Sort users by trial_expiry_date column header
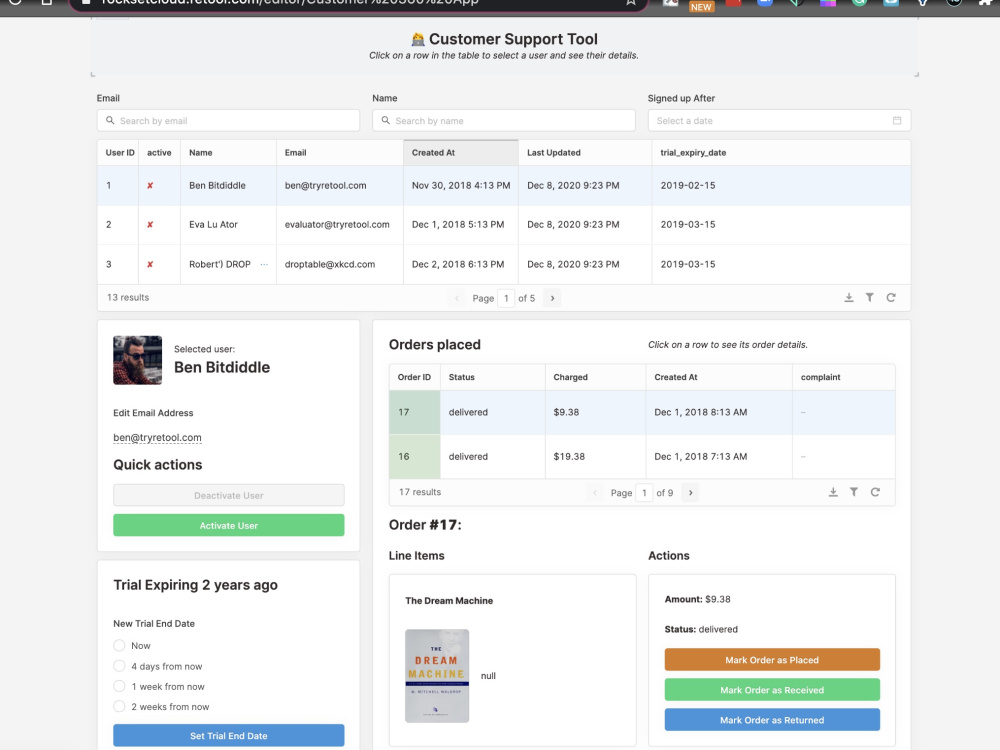 pyautogui.click(x=781, y=153)
